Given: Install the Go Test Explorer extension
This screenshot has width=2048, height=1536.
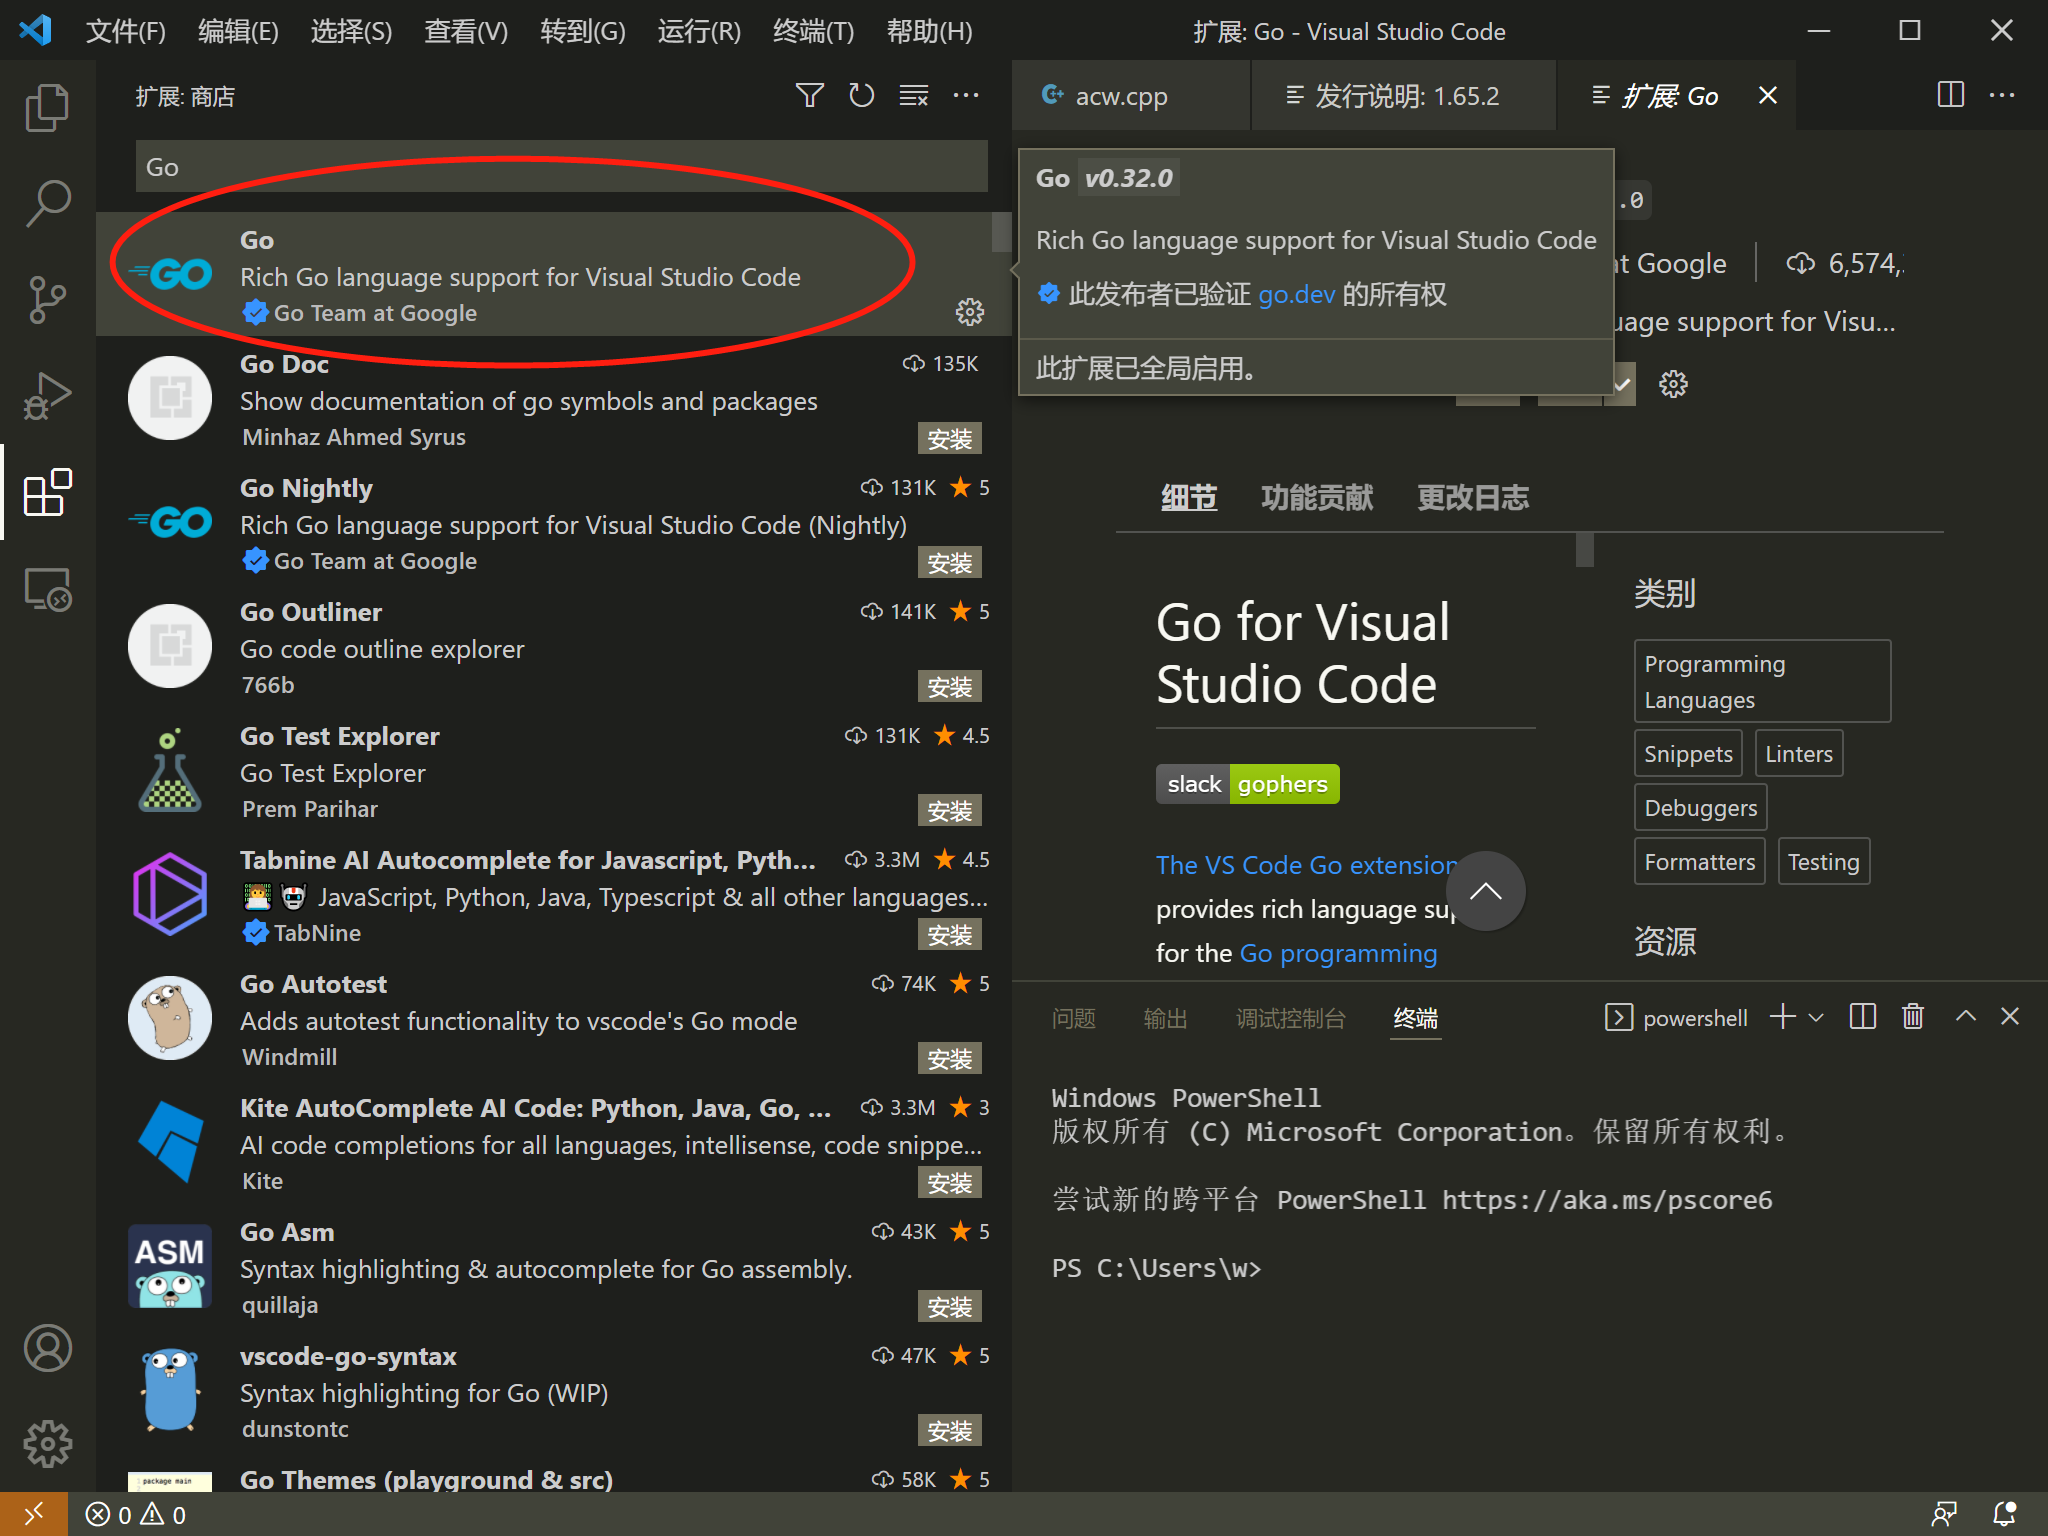Looking at the screenshot, I should tap(949, 810).
